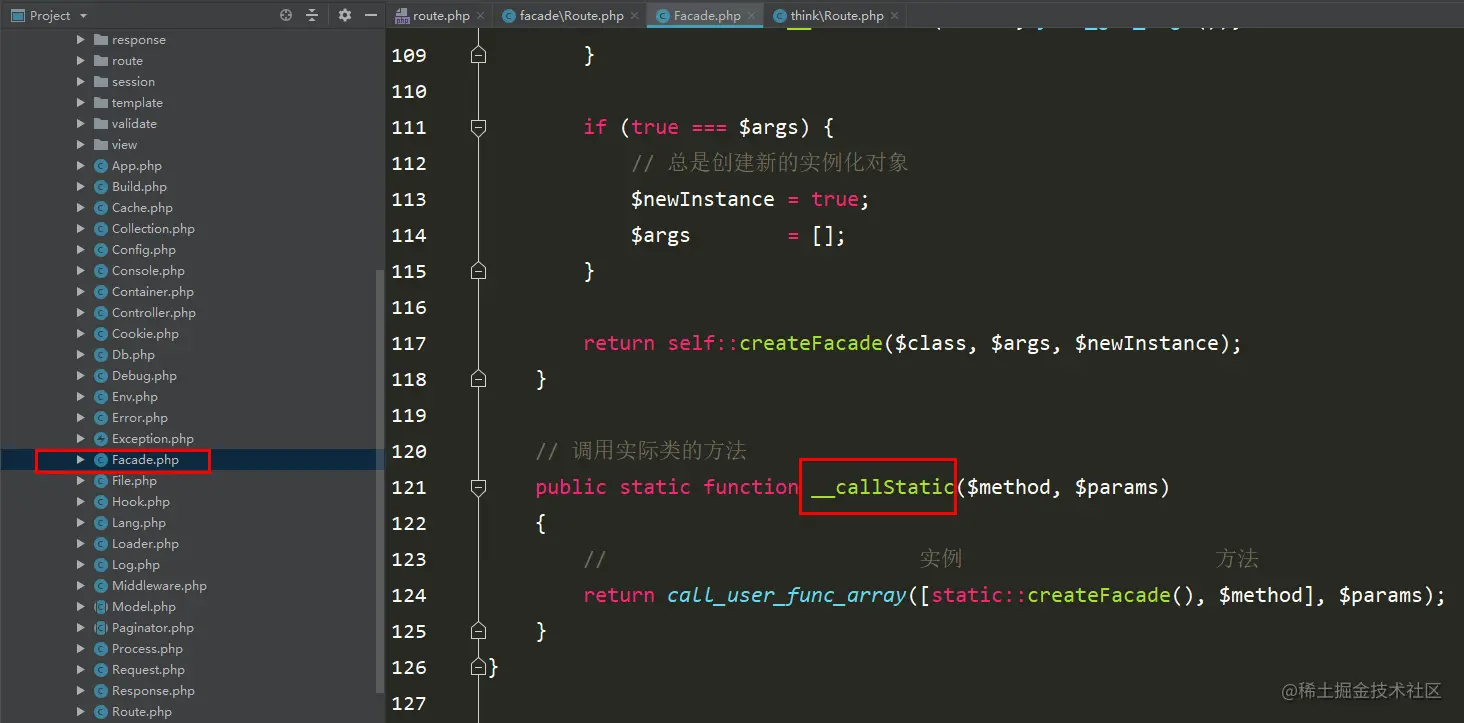Open Middleware.php in the project tree
Screen dimensions: 1464x723
pyautogui.click(x=159, y=586)
